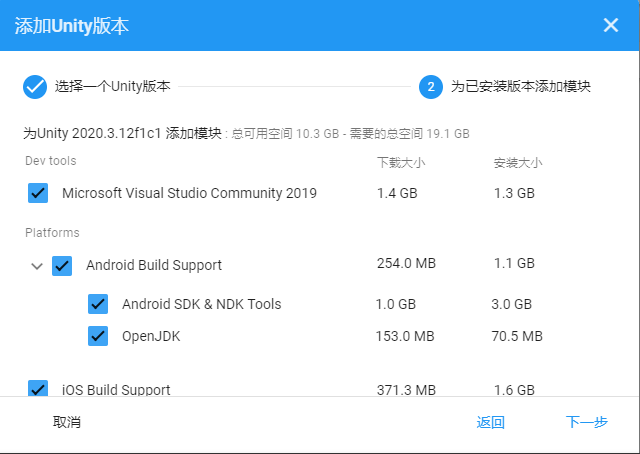
Task: Uncheck iOS Build Support checkbox
Action: click(38, 388)
